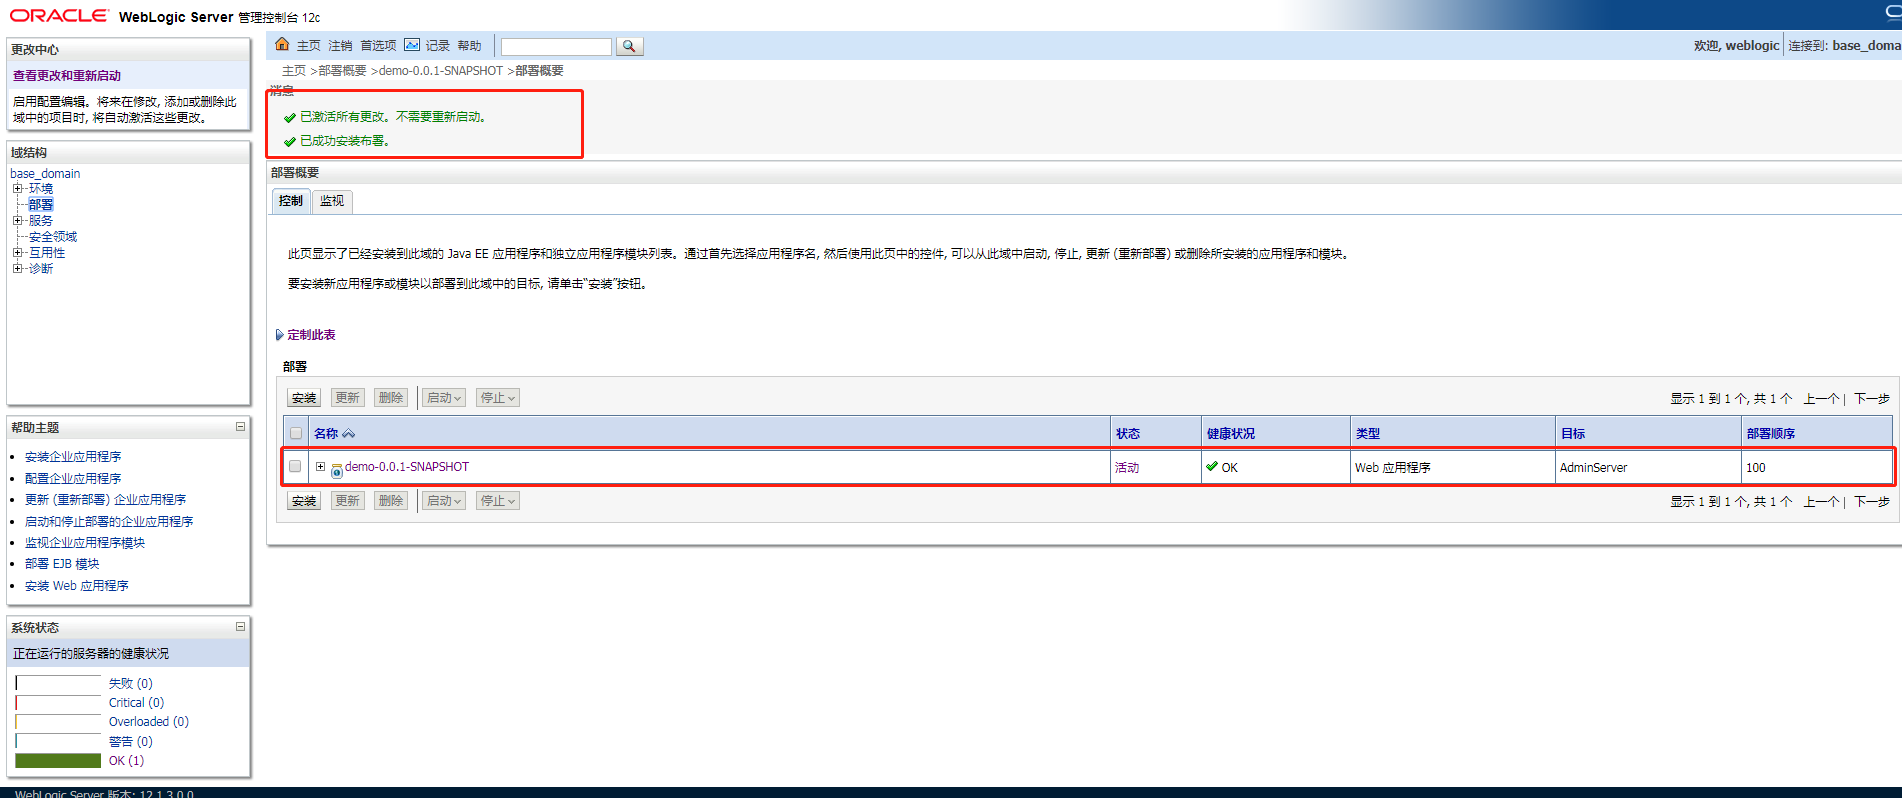Open the 启动 dropdown below the table
Screen dimensions: 1902x798
click(x=444, y=501)
